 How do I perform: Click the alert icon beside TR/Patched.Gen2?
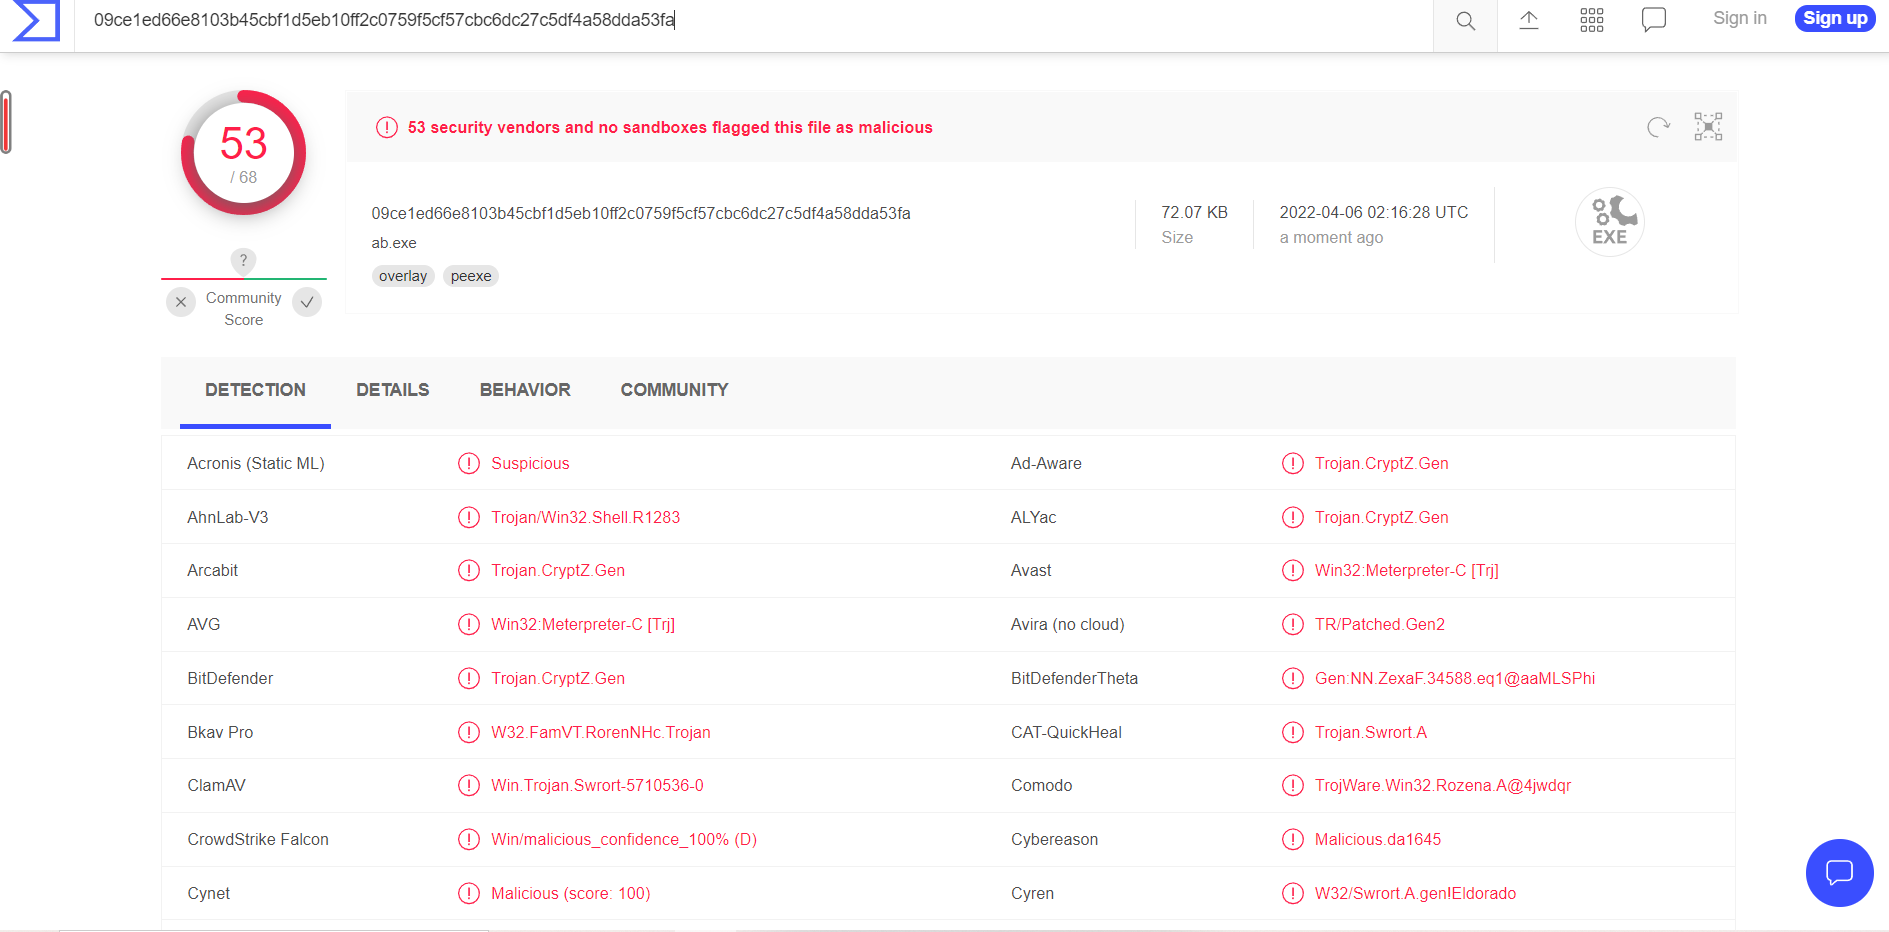[x=1293, y=625]
